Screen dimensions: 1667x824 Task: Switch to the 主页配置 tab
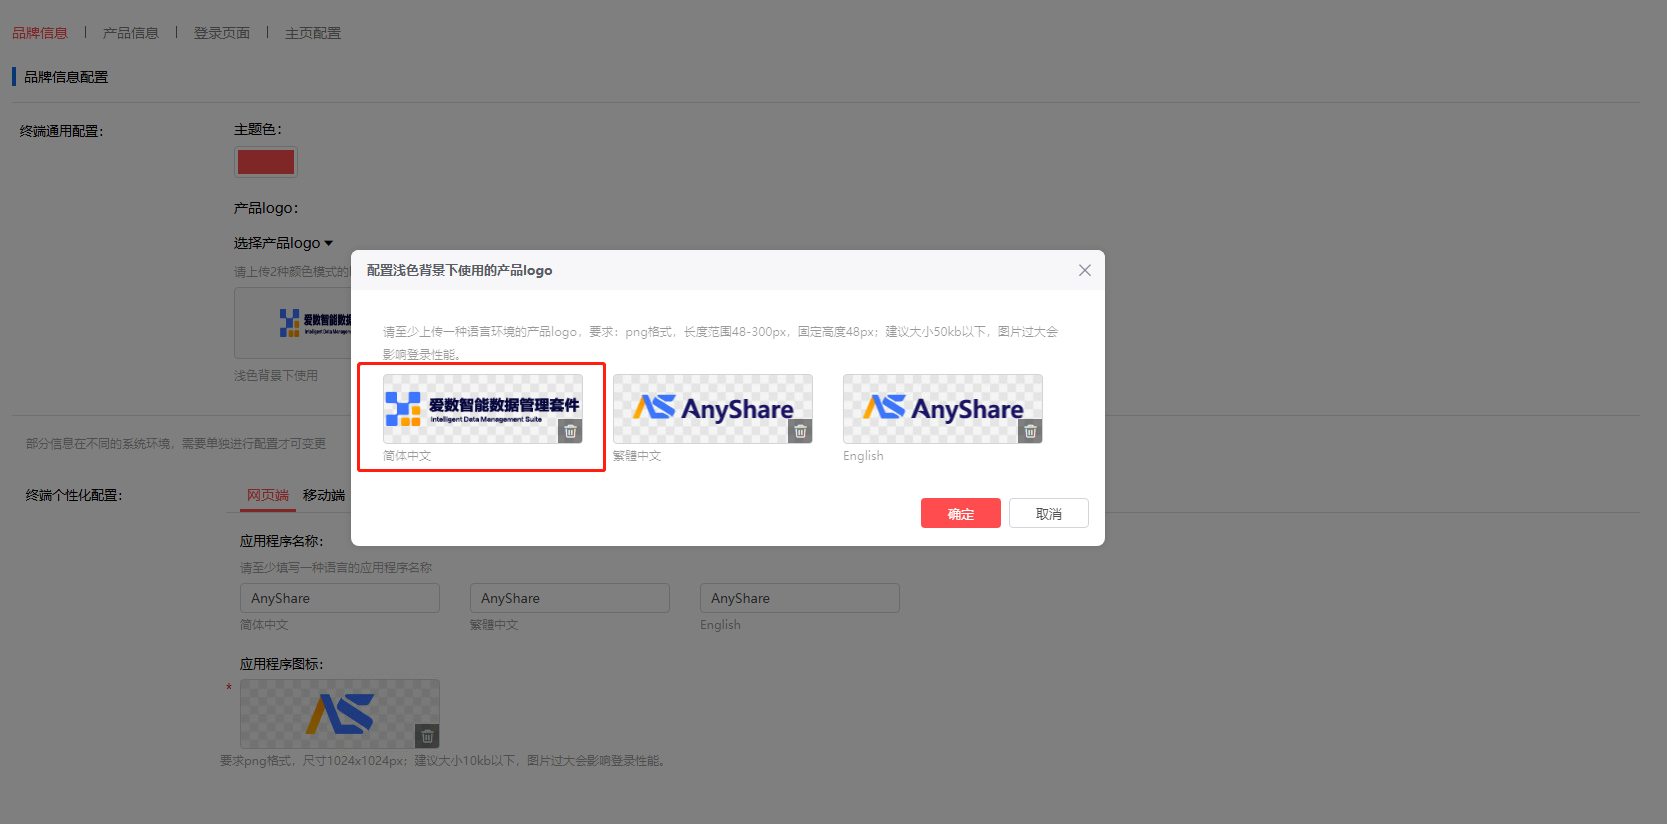point(313,33)
